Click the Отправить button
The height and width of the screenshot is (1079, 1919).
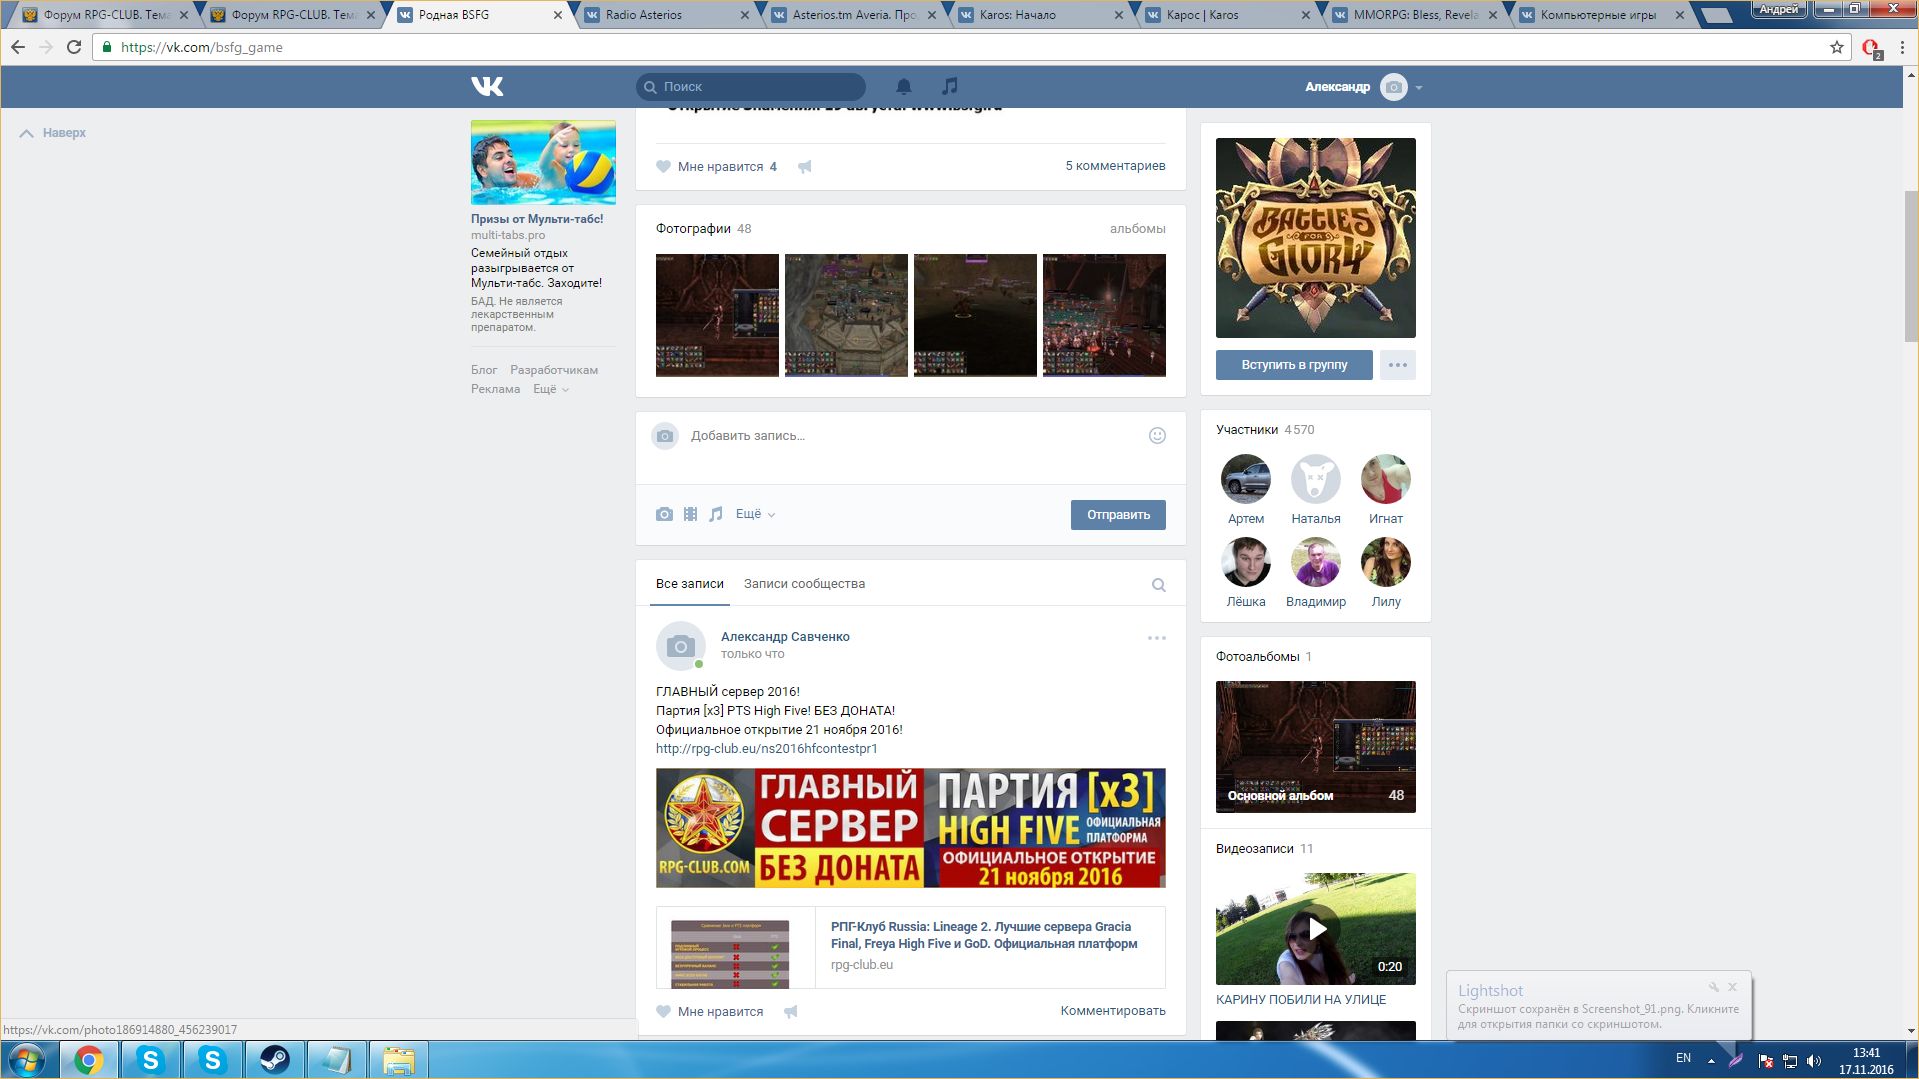[x=1118, y=515]
